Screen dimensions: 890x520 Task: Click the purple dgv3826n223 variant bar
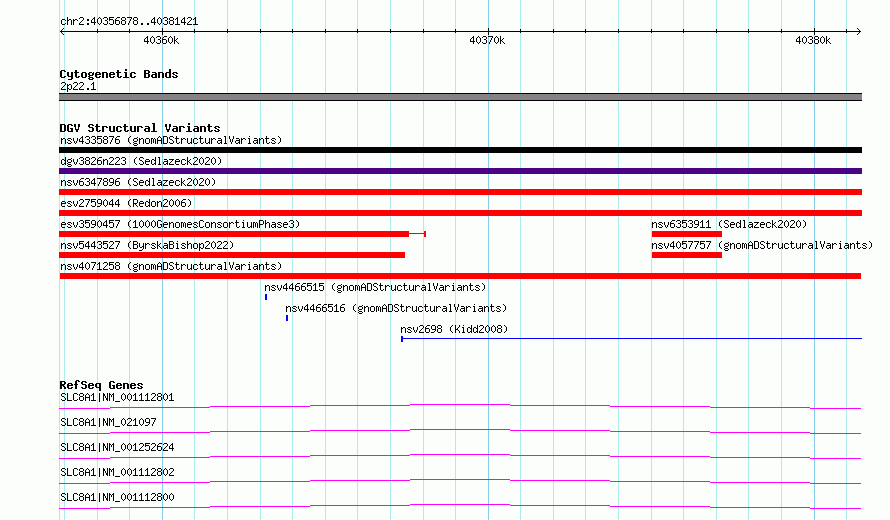pyautogui.click(x=460, y=171)
